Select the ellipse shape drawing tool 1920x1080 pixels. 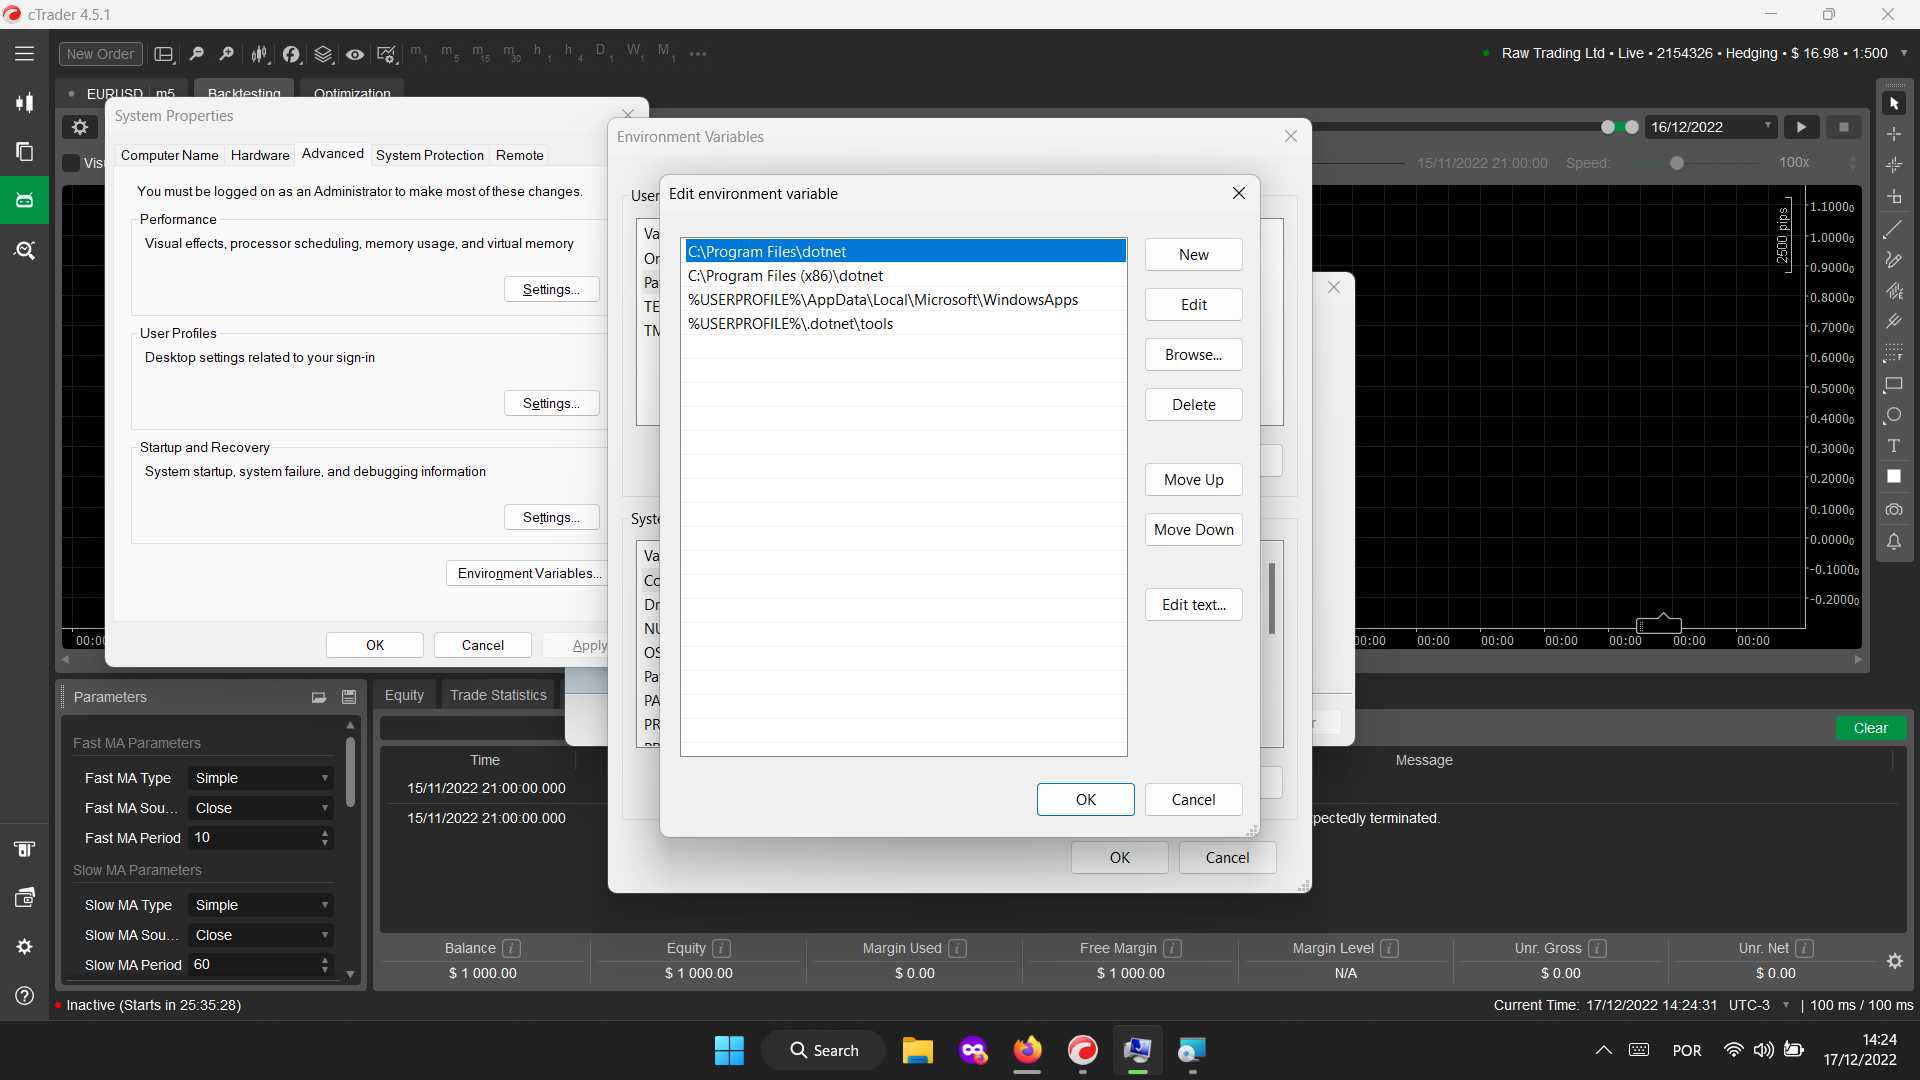(x=1894, y=415)
